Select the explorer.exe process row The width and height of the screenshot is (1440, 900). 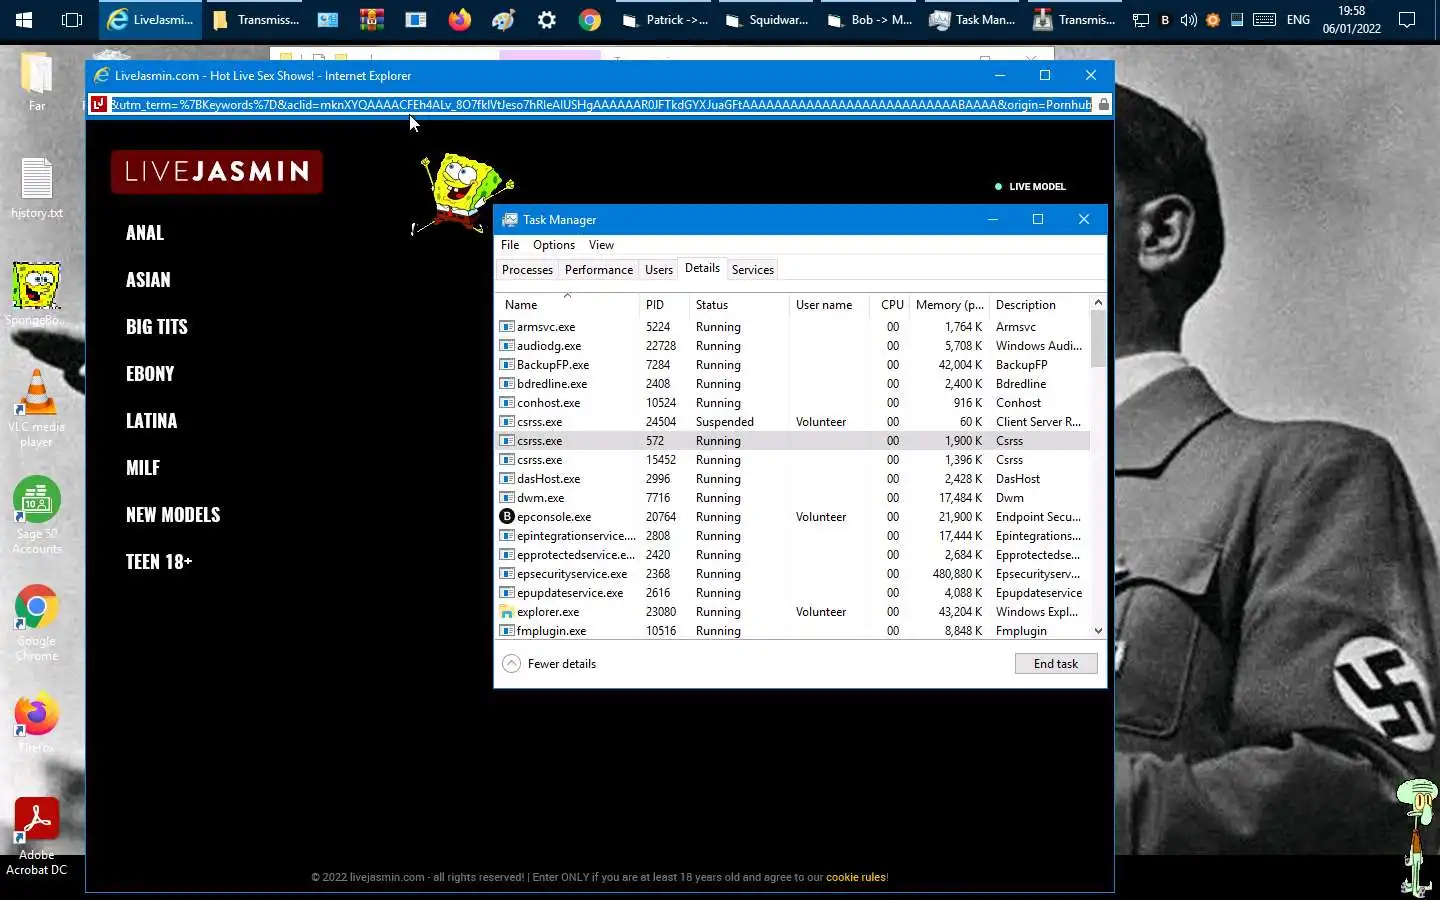click(793, 612)
